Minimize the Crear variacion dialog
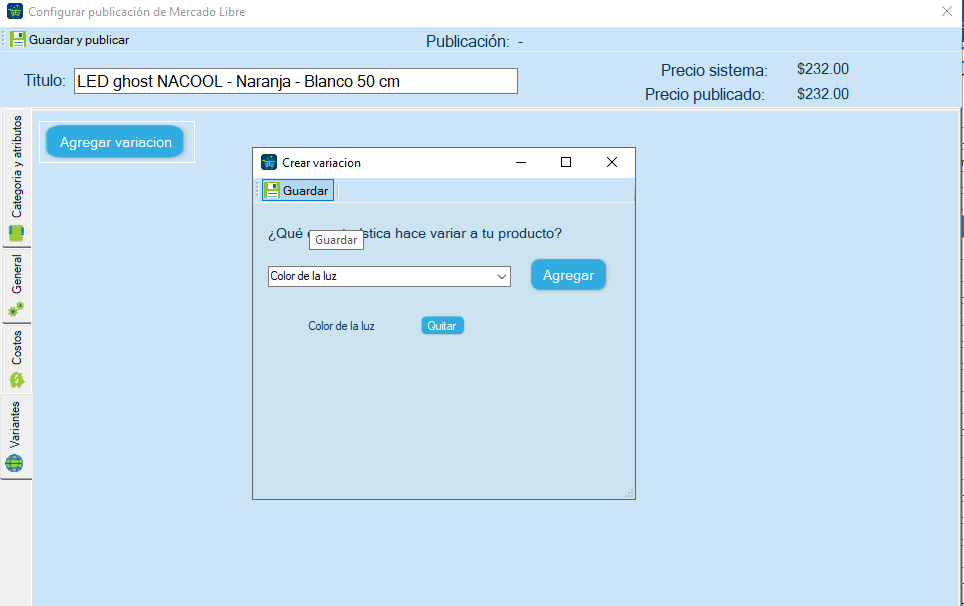Screen dimensions: 964x606 pyautogui.click(x=521, y=162)
